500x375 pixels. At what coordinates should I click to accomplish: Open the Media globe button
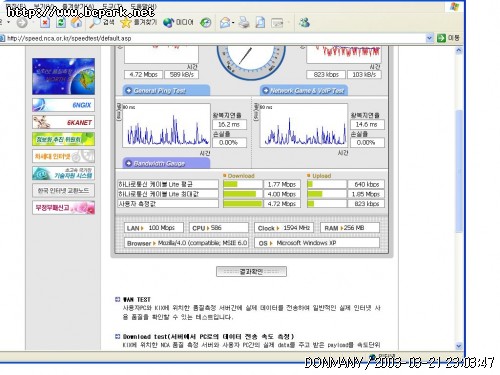pyautogui.click(x=178, y=22)
